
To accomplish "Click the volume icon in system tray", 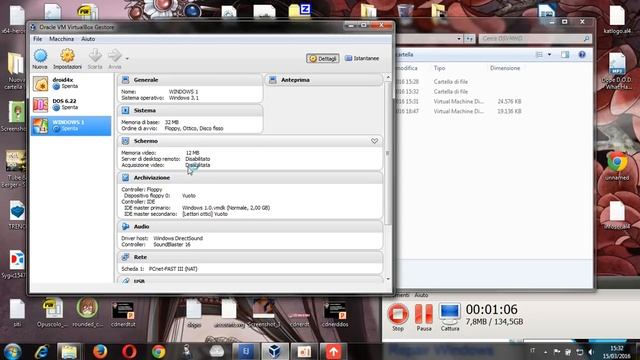I will point(591,352).
